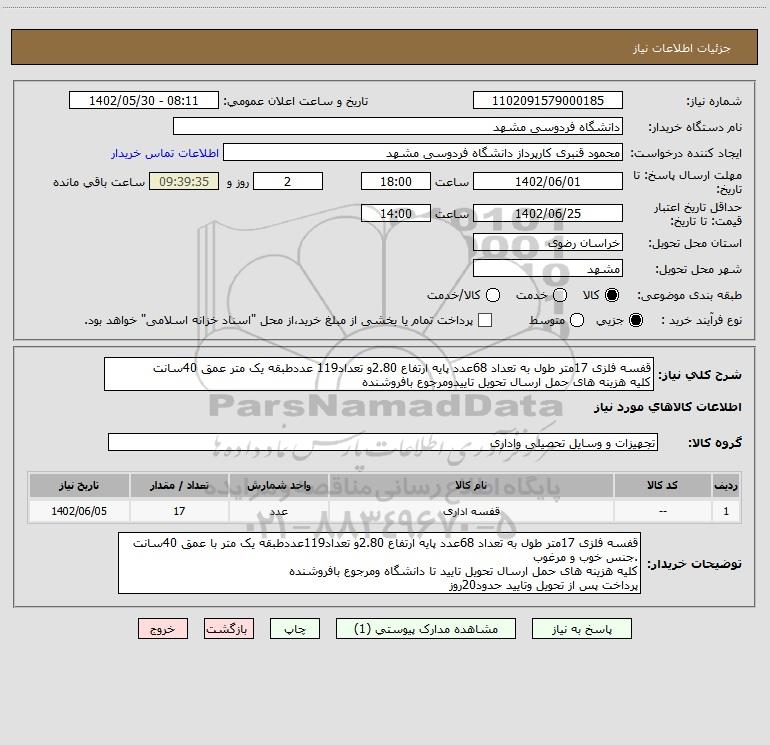This screenshot has width=770, height=745.
Task: Click the اطلاعات کالاهای مورد نیاز heading
Action: [667, 408]
